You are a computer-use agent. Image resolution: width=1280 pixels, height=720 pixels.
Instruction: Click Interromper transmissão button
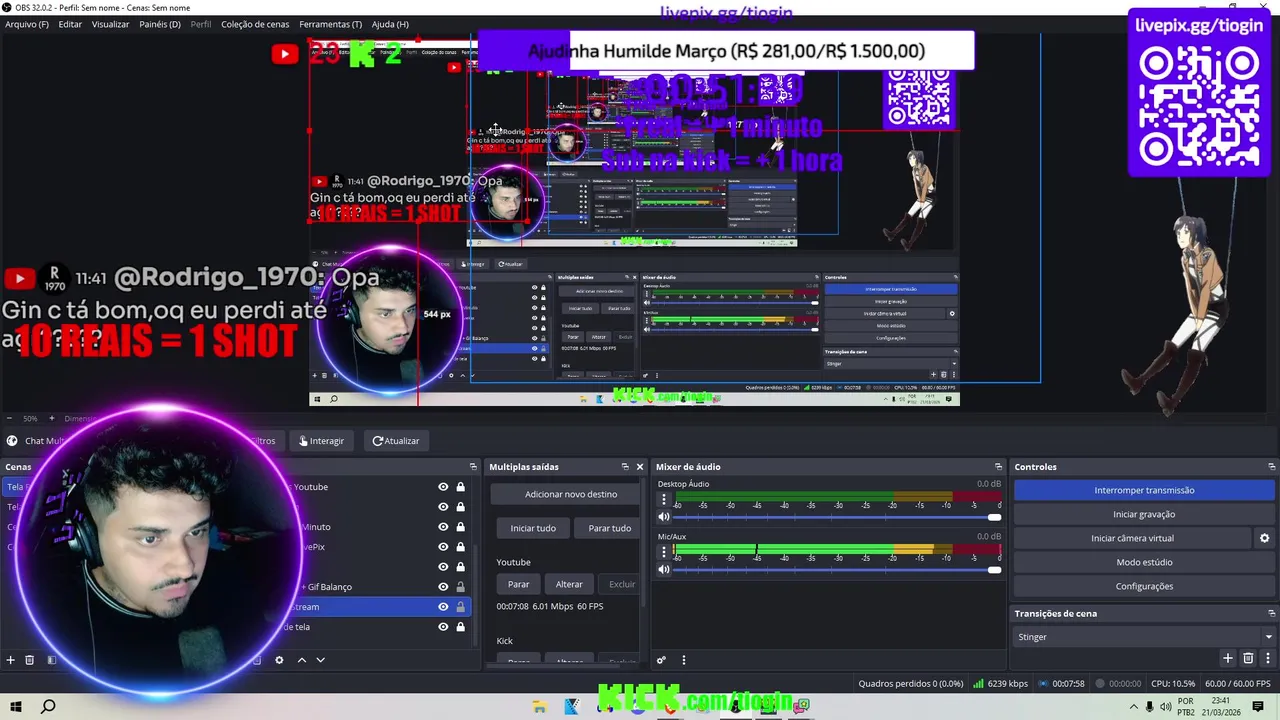point(1144,490)
